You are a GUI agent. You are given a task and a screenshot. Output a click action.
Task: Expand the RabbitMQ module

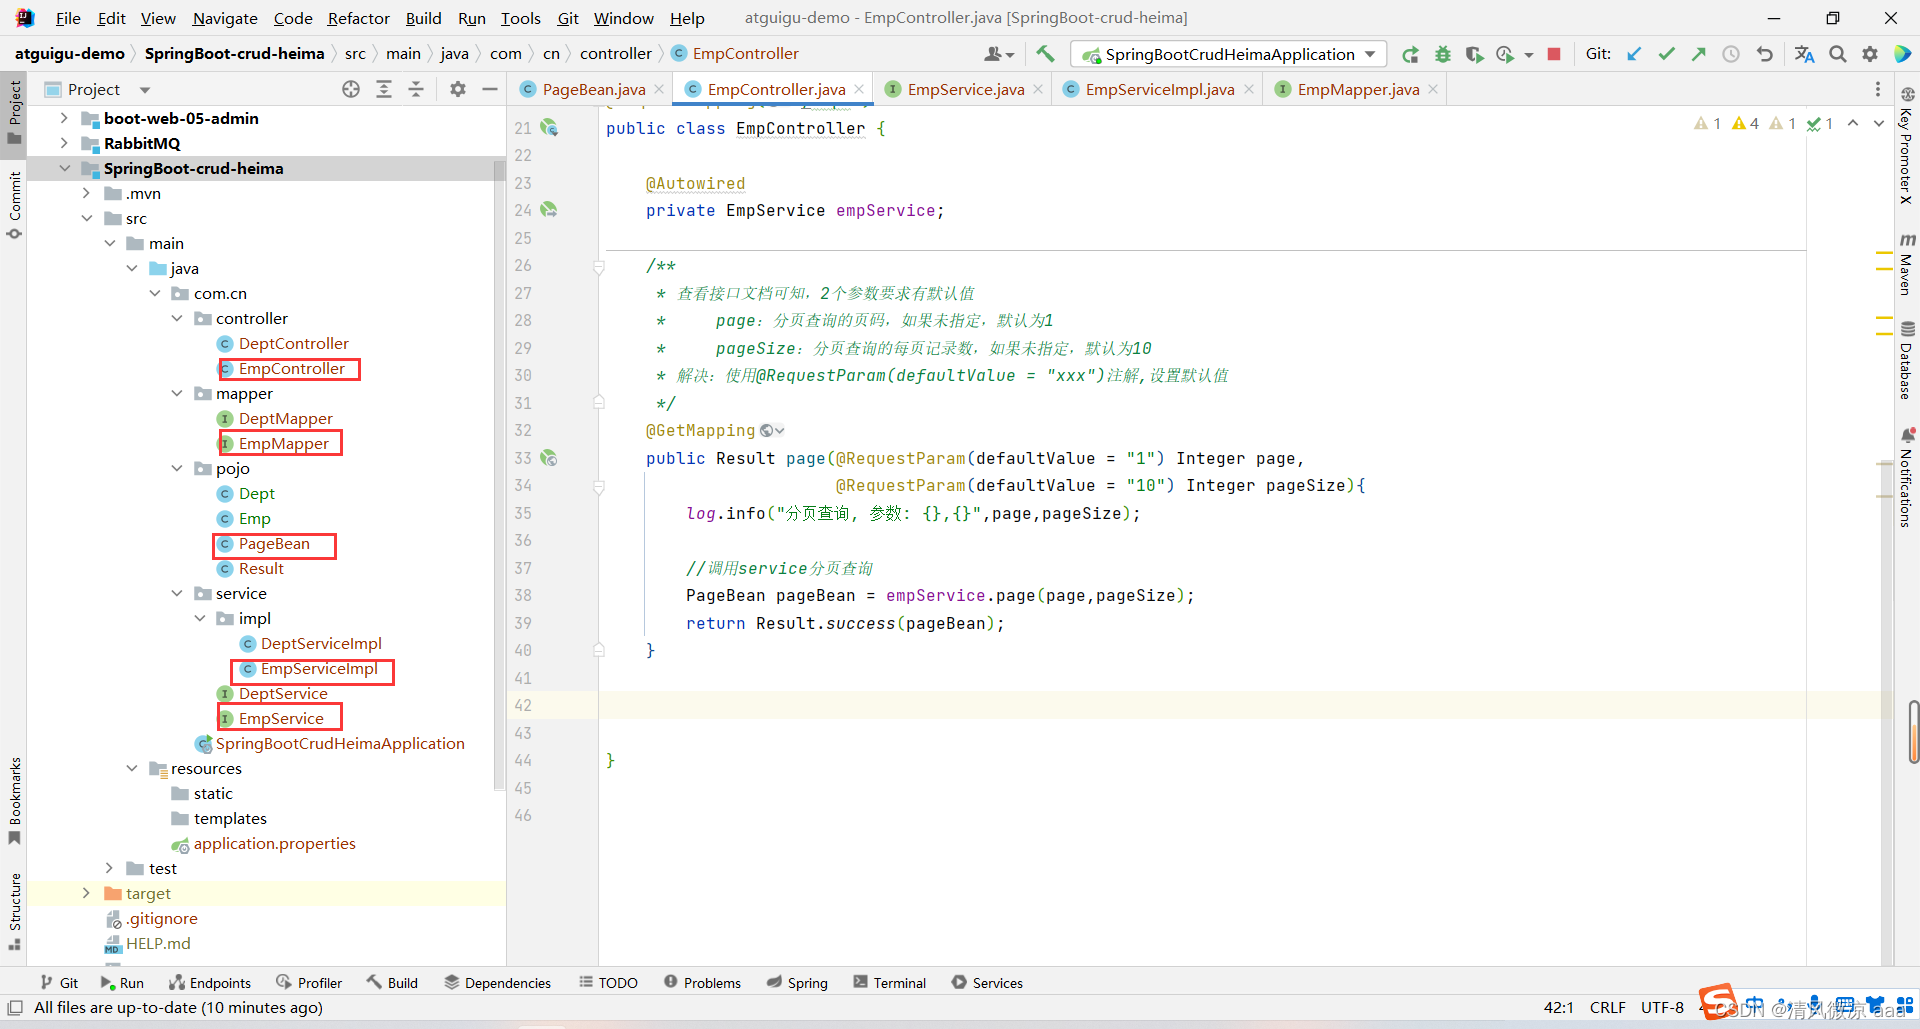64,143
